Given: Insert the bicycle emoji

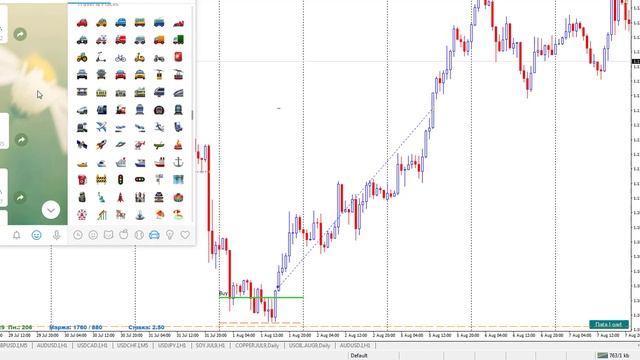Looking at the screenshot, I should [120, 58].
